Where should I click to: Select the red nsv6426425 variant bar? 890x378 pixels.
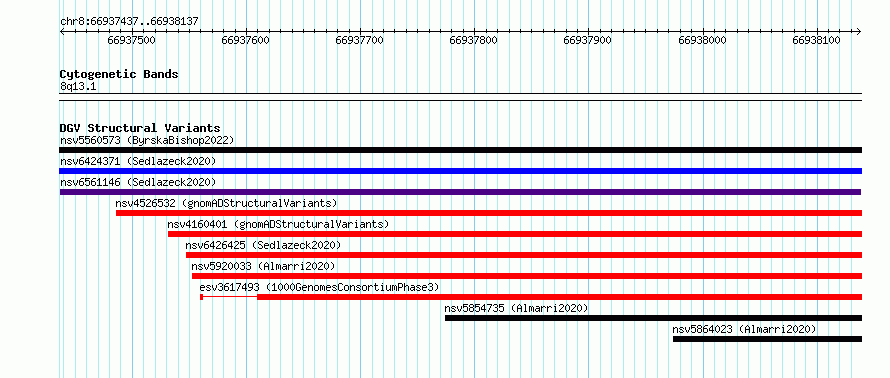[x=524, y=255]
